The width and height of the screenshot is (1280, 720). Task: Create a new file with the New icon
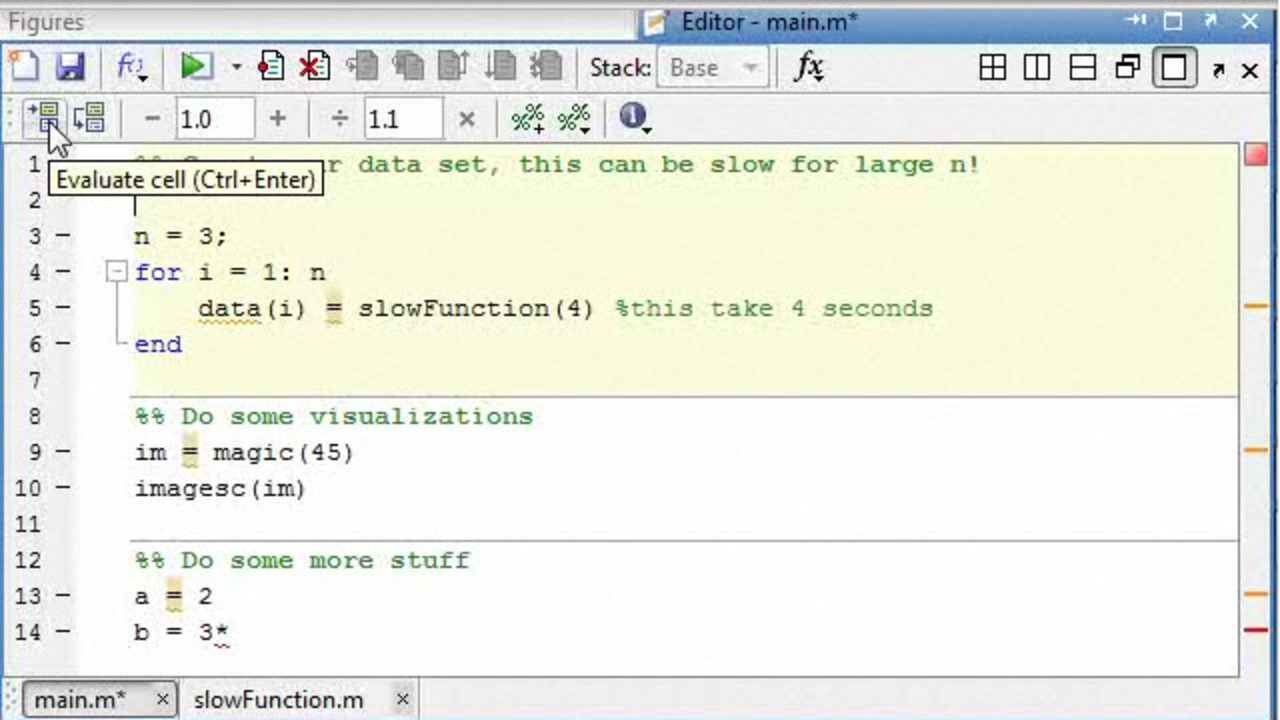click(x=24, y=67)
